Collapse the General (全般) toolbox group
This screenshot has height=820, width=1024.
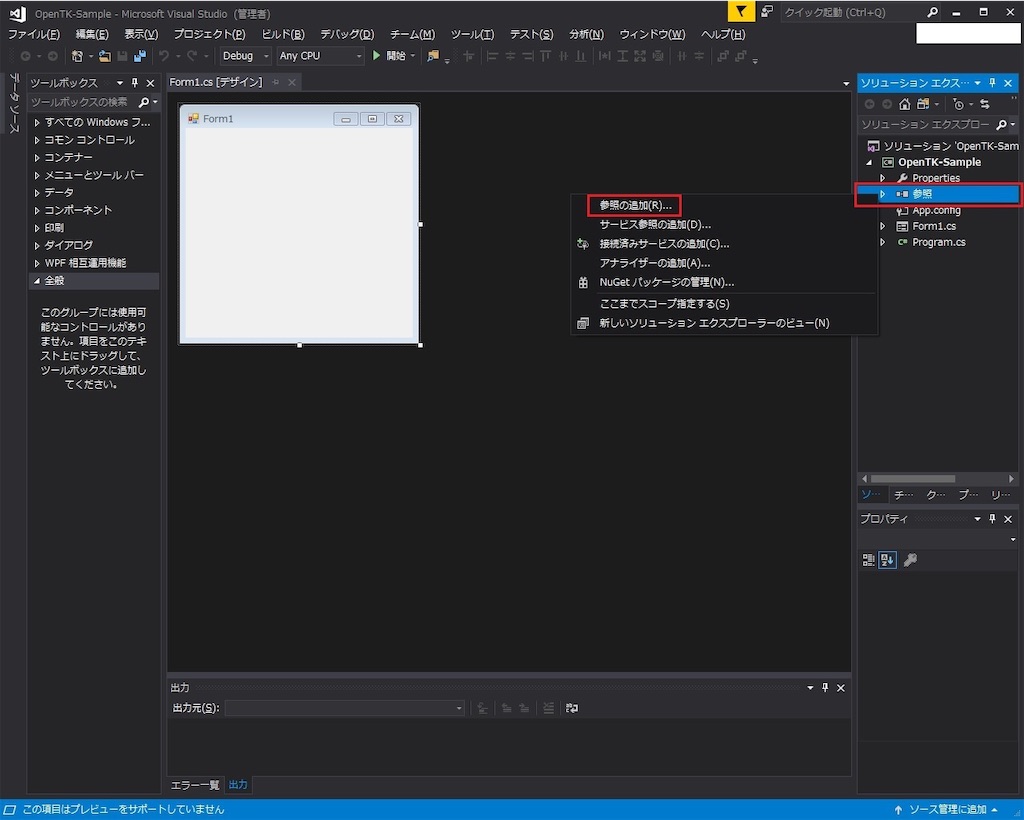[x=37, y=281]
